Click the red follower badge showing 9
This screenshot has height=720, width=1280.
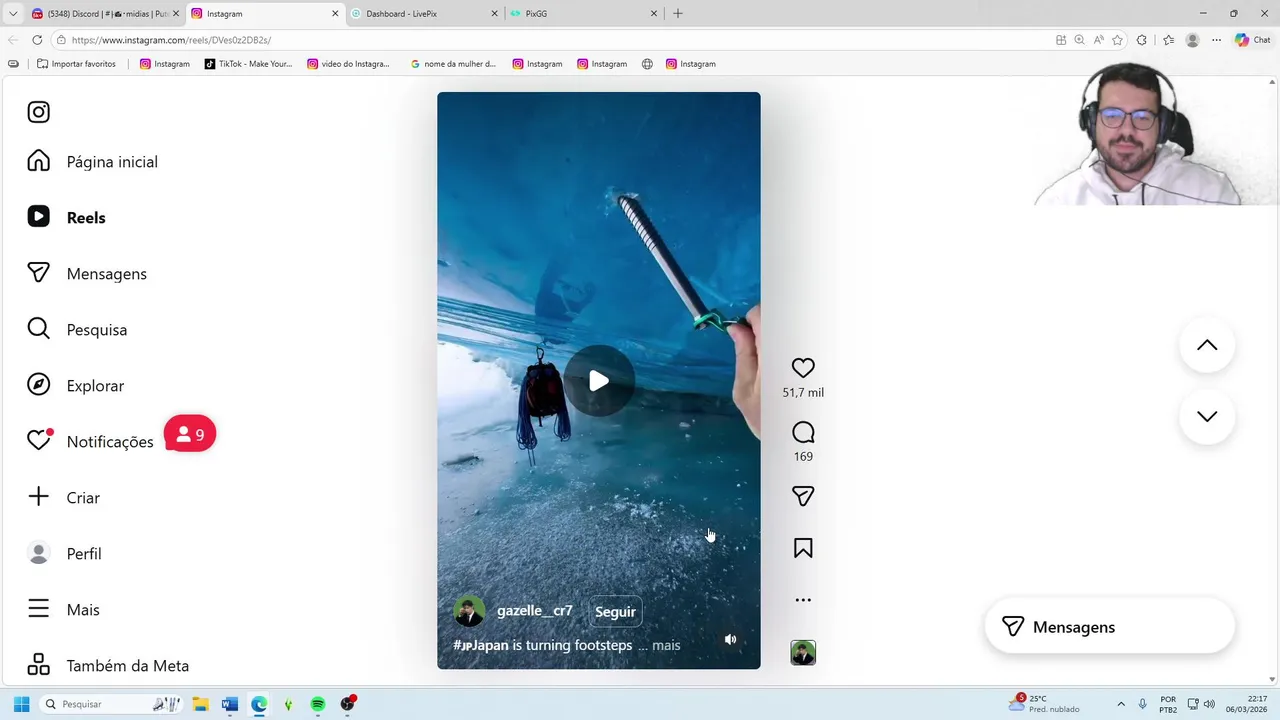click(x=190, y=434)
